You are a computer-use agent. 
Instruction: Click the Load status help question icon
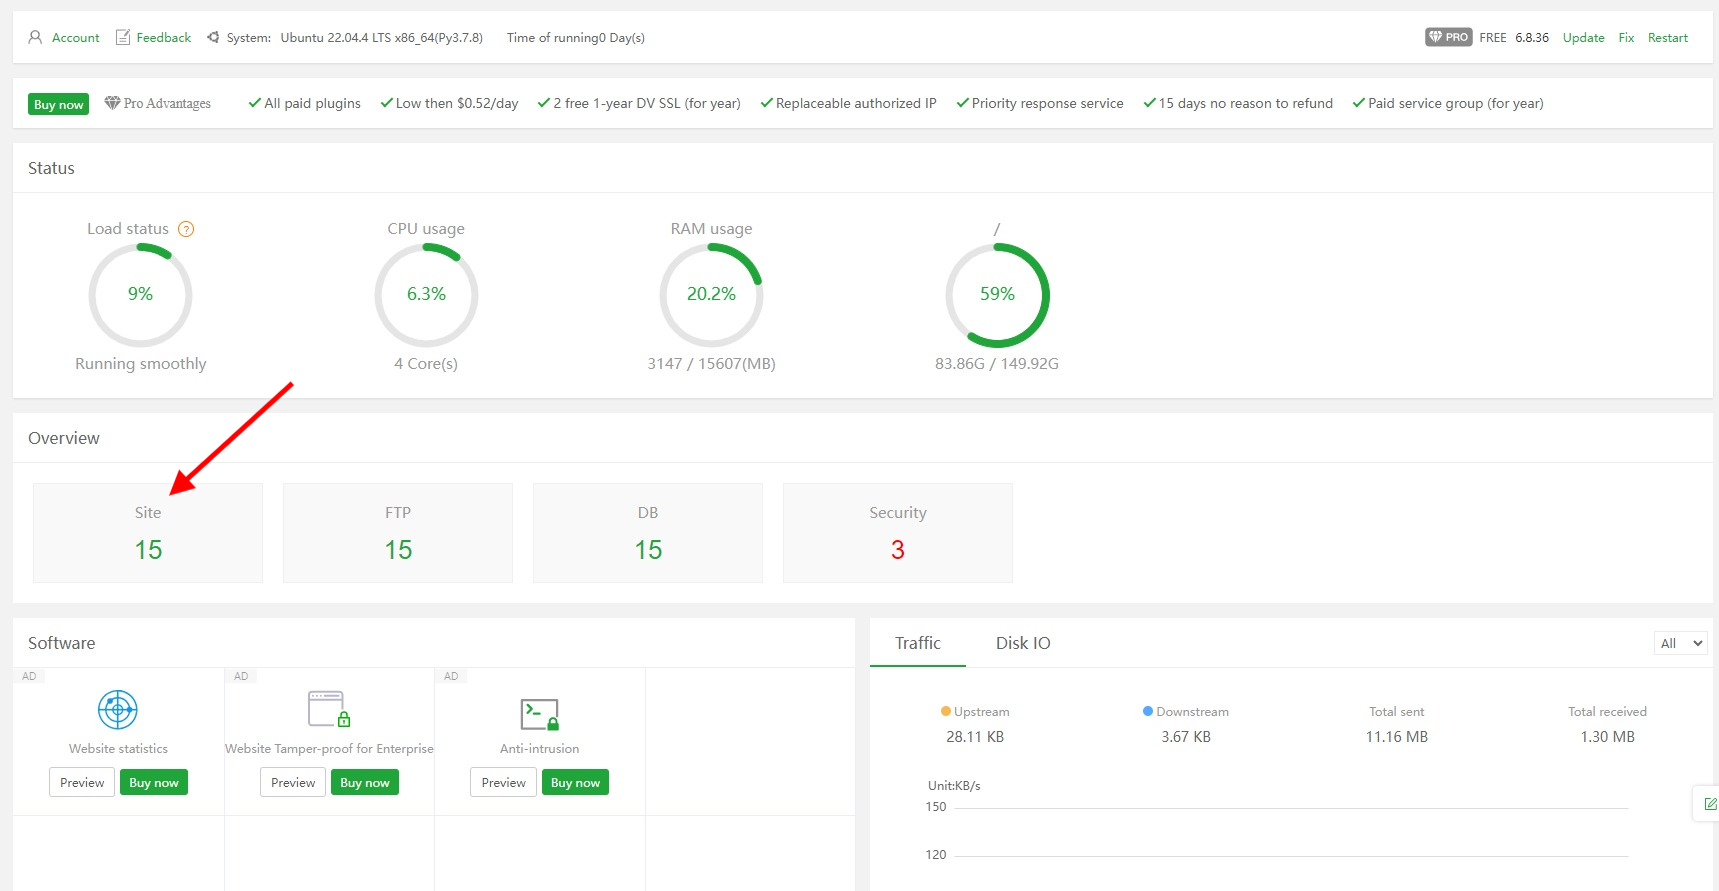point(186,229)
